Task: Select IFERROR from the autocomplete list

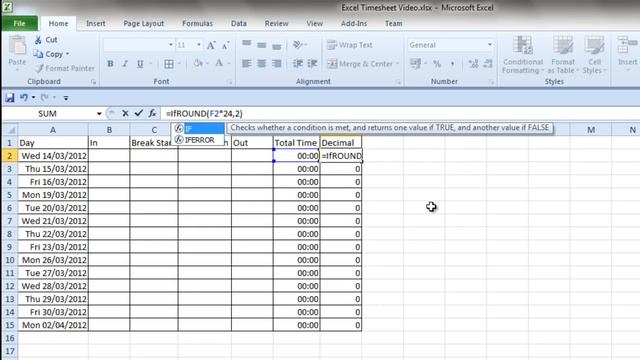Action: coord(198,140)
